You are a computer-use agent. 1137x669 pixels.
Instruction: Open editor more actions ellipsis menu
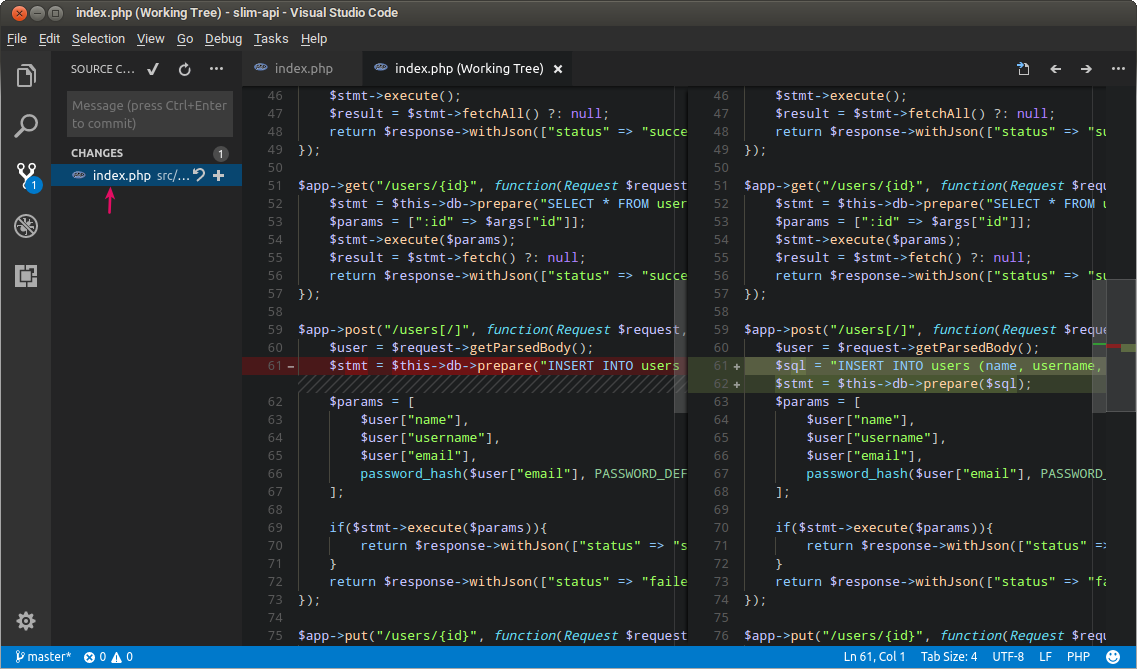pos(1118,69)
